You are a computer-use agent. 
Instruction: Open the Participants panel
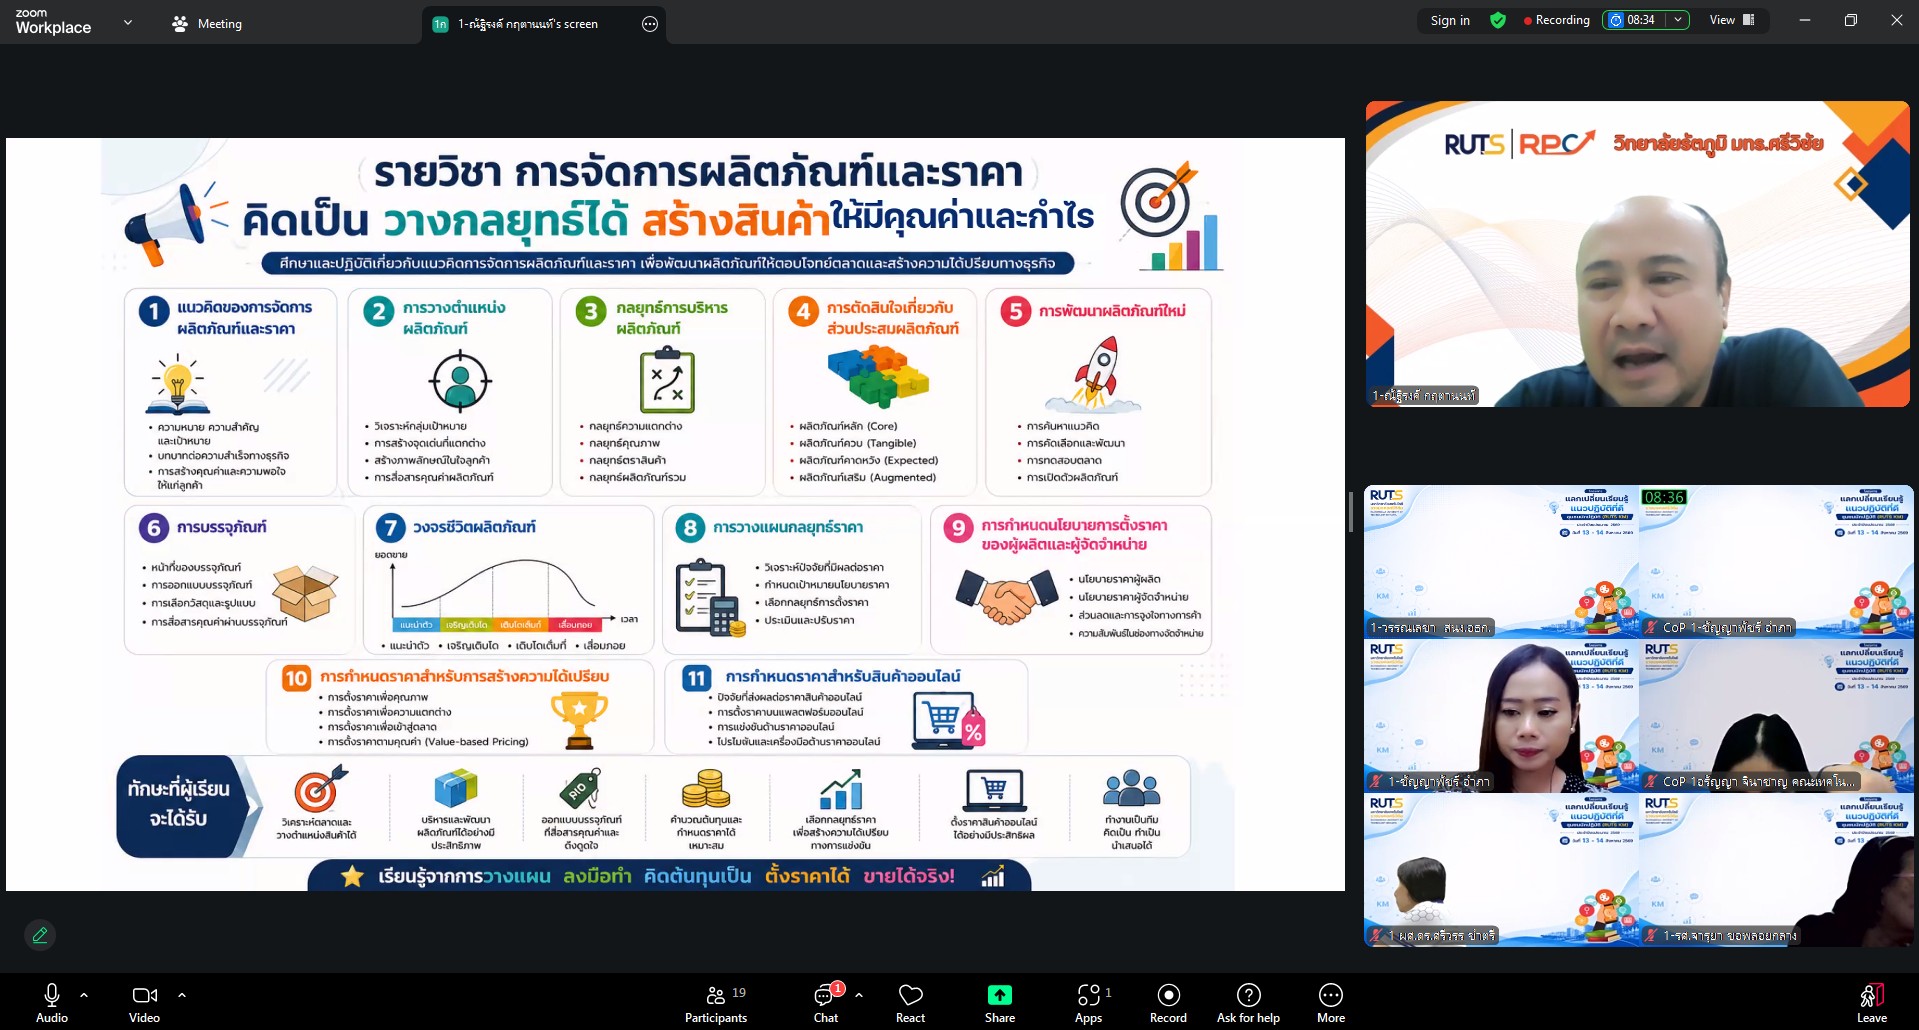pos(716,1003)
